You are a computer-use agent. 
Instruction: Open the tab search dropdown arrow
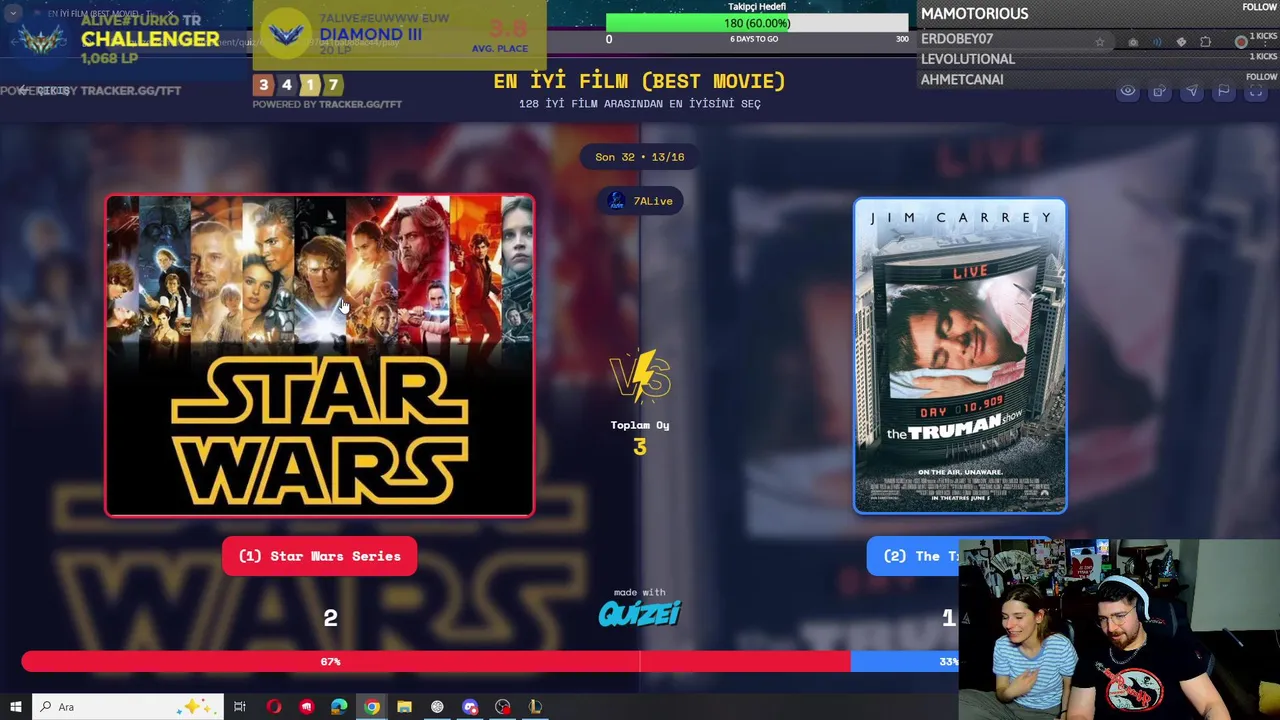point(13,13)
